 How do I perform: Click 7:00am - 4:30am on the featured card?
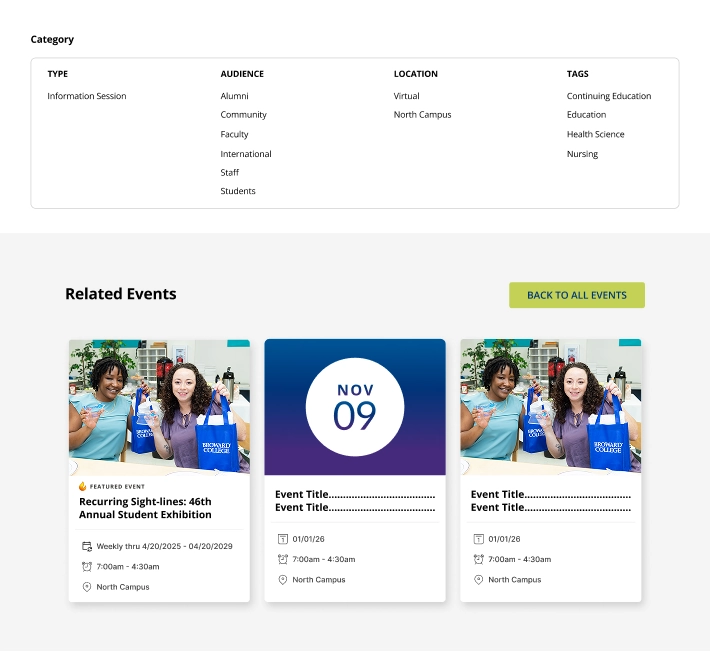point(128,566)
